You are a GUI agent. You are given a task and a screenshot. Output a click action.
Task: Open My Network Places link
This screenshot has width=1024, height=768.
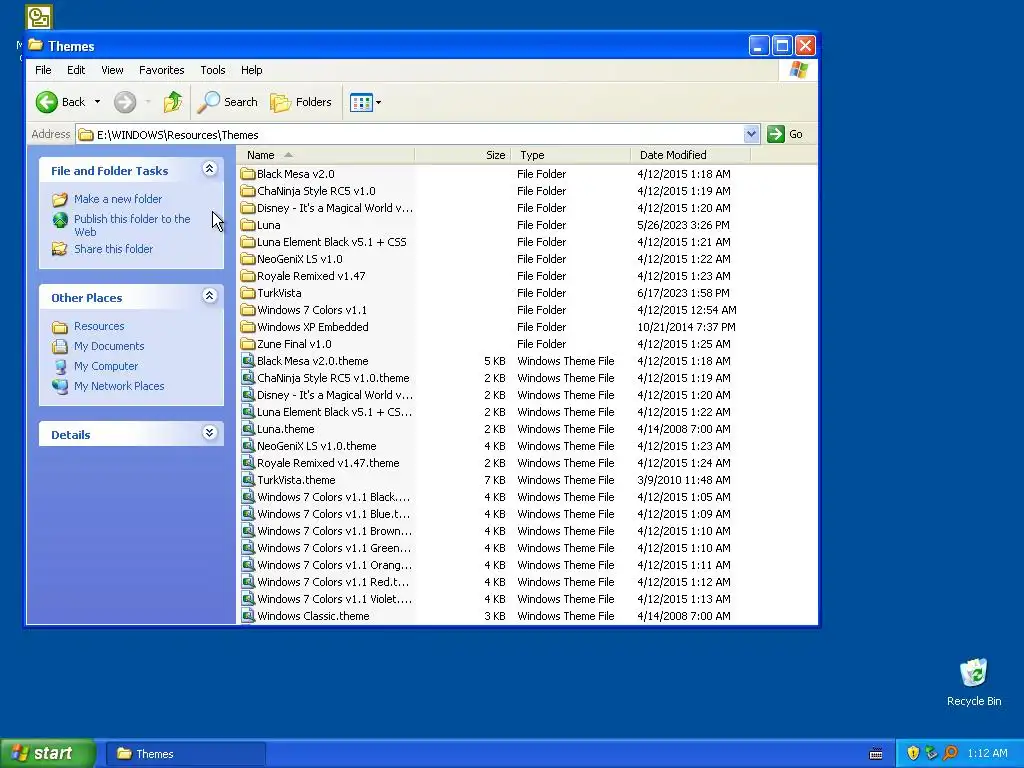tap(119, 386)
